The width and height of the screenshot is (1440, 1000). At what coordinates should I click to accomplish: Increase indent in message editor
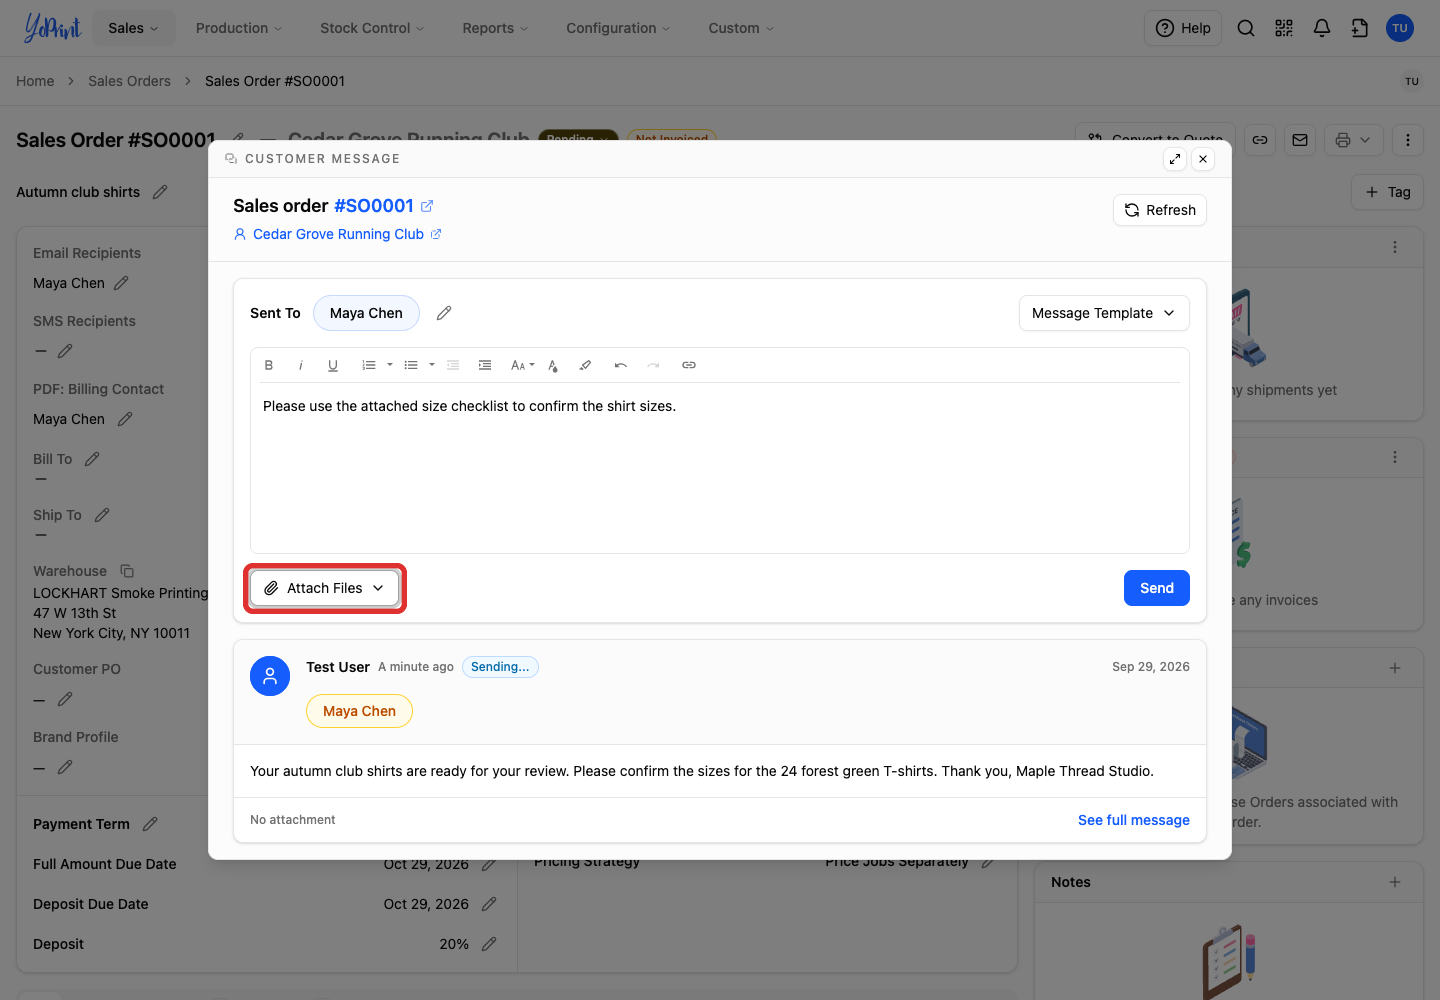click(485, 365)
